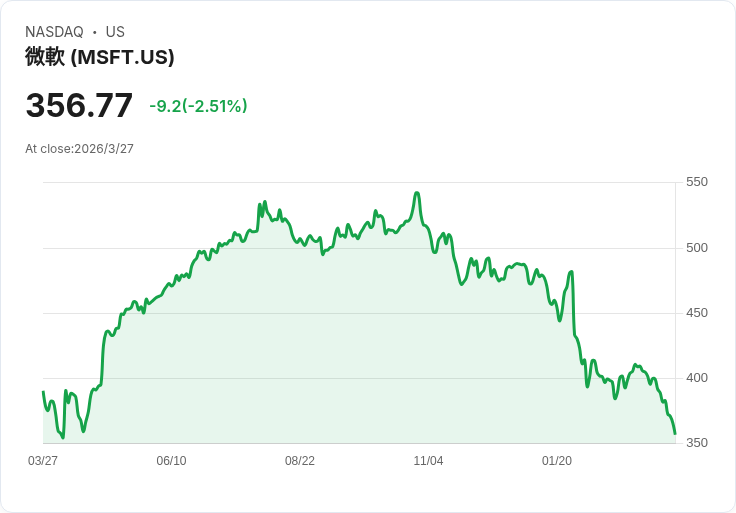Click the 550 y-axis price label
The width and height of the screenshot is (736, 513).
[x=696, y=182]
